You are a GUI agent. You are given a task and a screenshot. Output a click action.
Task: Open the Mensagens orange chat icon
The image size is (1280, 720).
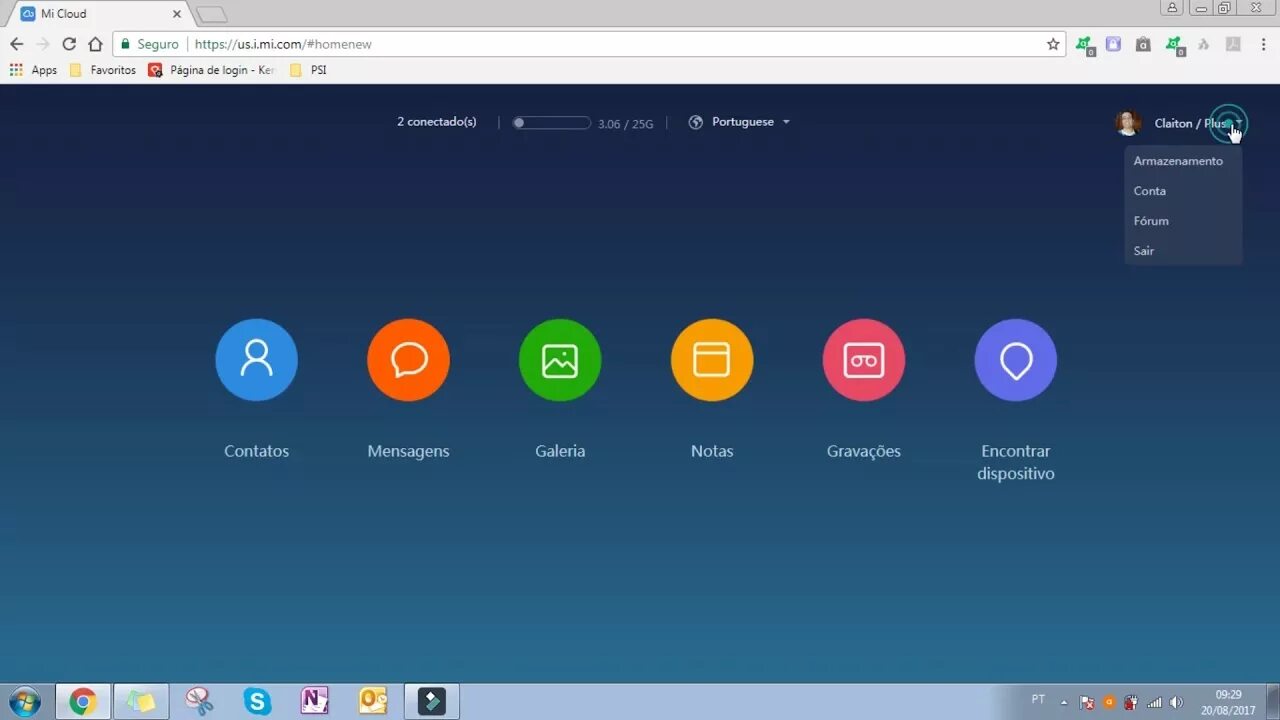[x=408, y=360]
